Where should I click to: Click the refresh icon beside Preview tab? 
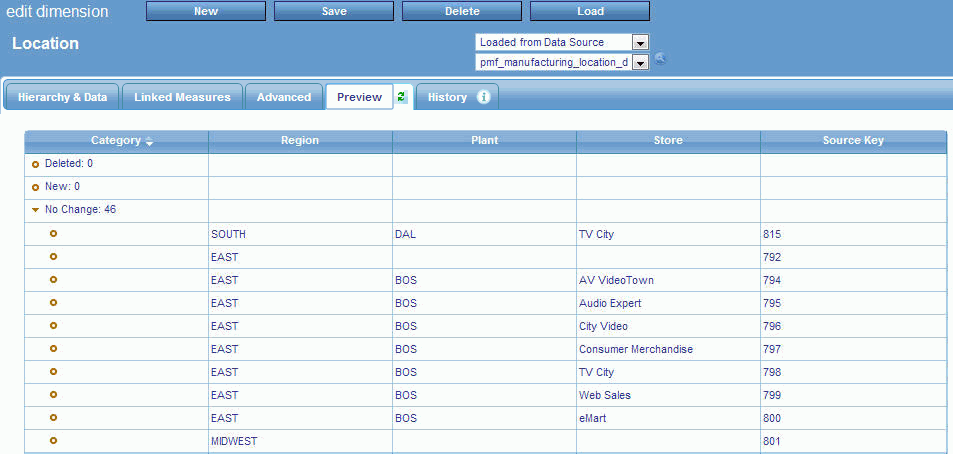[x=401, y=97]
